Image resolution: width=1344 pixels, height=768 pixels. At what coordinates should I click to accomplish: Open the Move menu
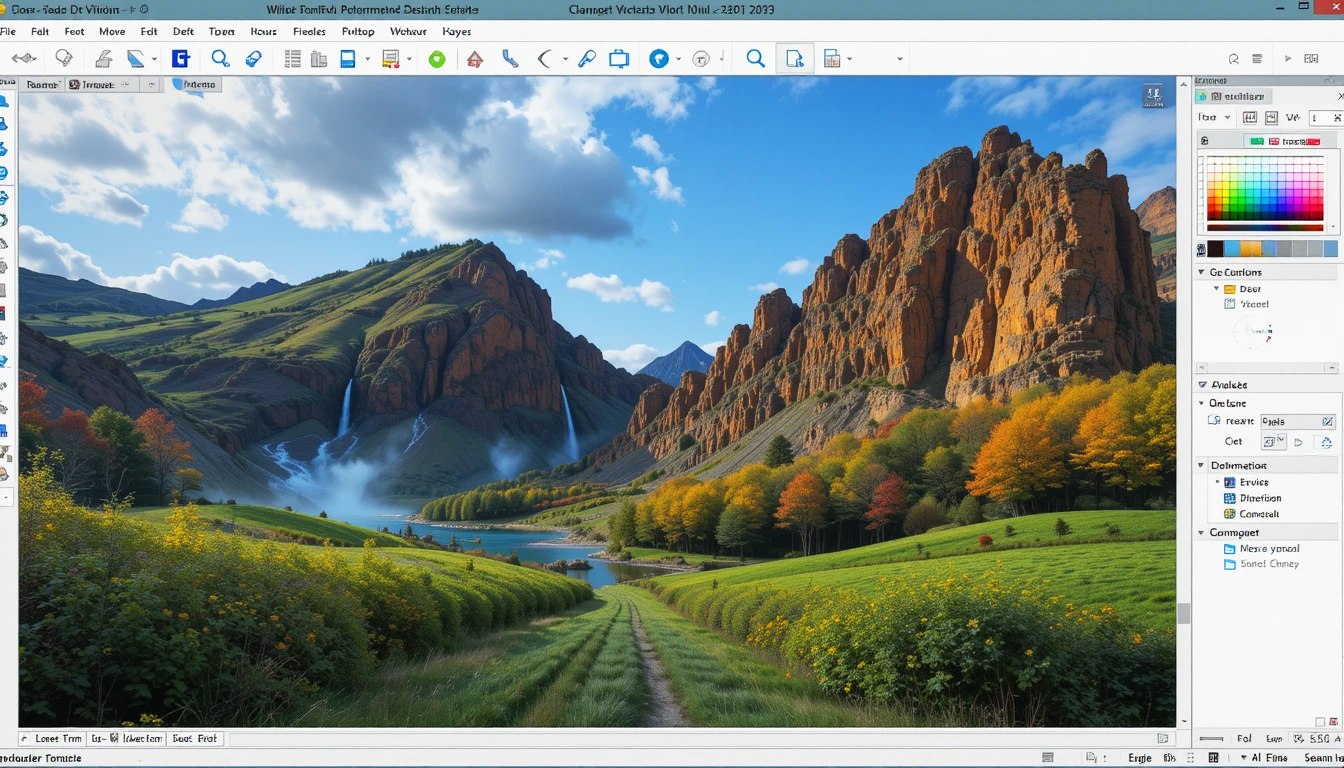[x=112, y=31]
